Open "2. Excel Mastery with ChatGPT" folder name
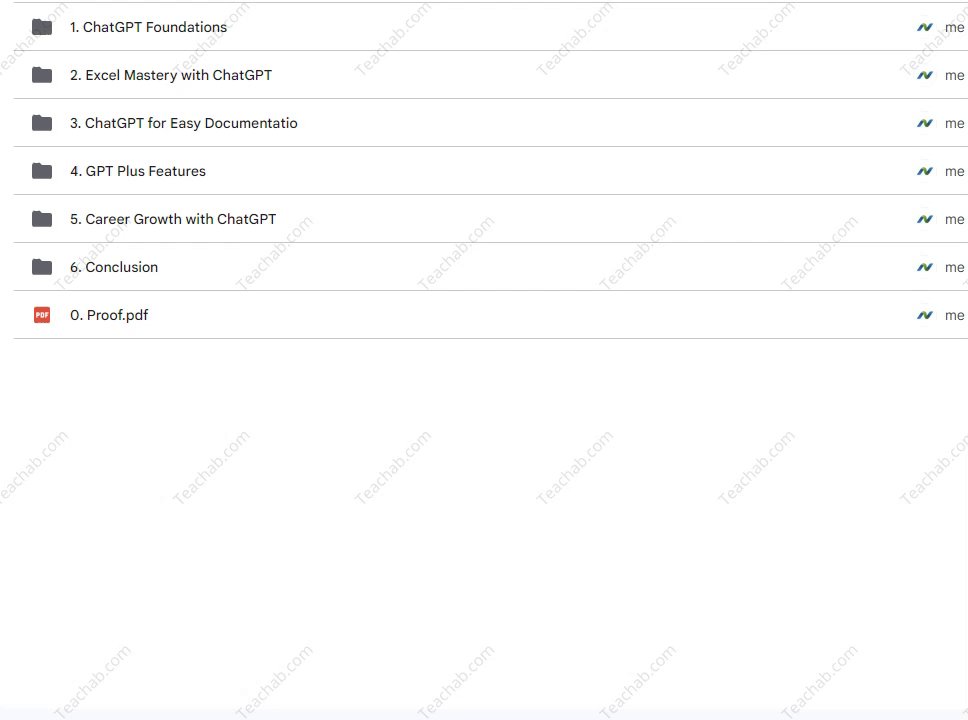This screenshot has height=720, width=968. click(171, 75)
